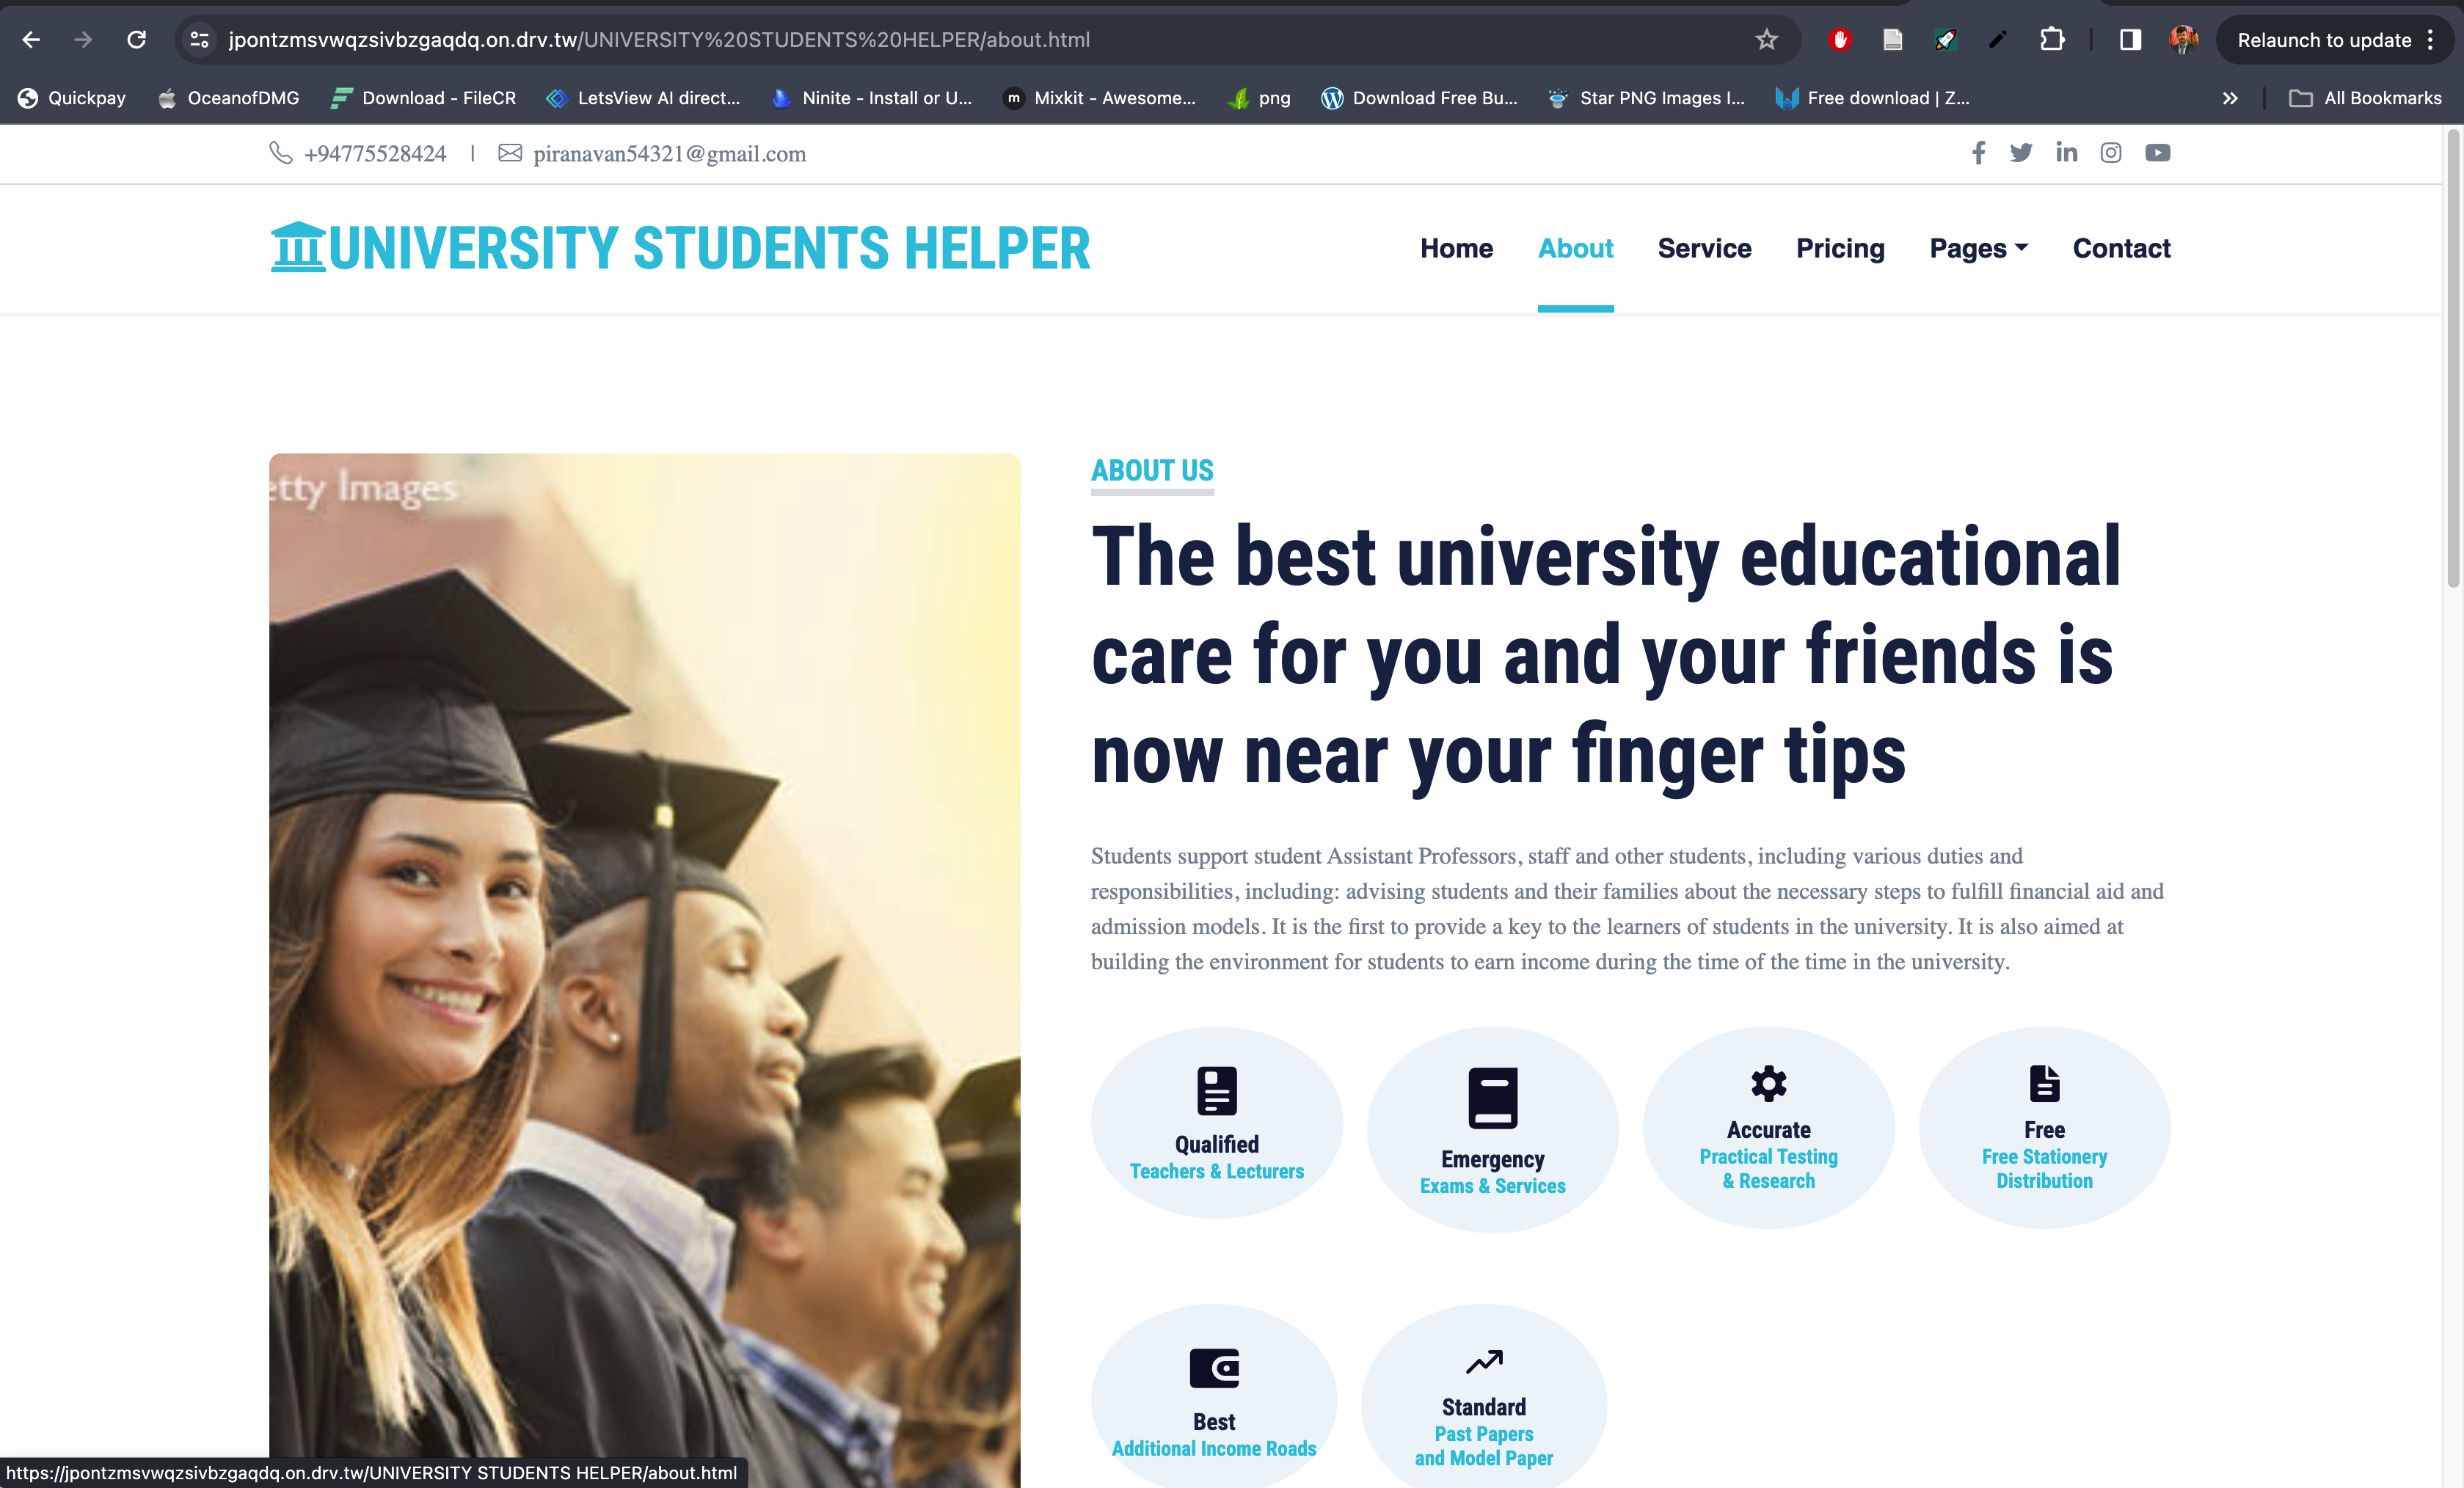The height and width of the screenshot is (1488, 2464).
Task: Click the page vertical scrollbar
Action: (x=2452, y=360)
